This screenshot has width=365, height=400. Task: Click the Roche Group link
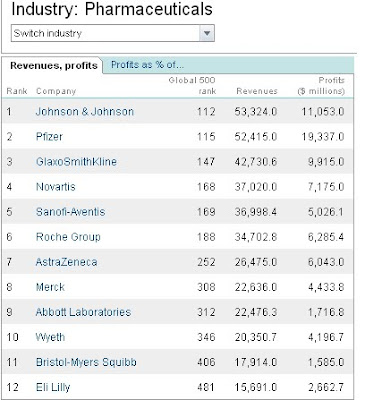pyautogui.click(x=68, y=237)
